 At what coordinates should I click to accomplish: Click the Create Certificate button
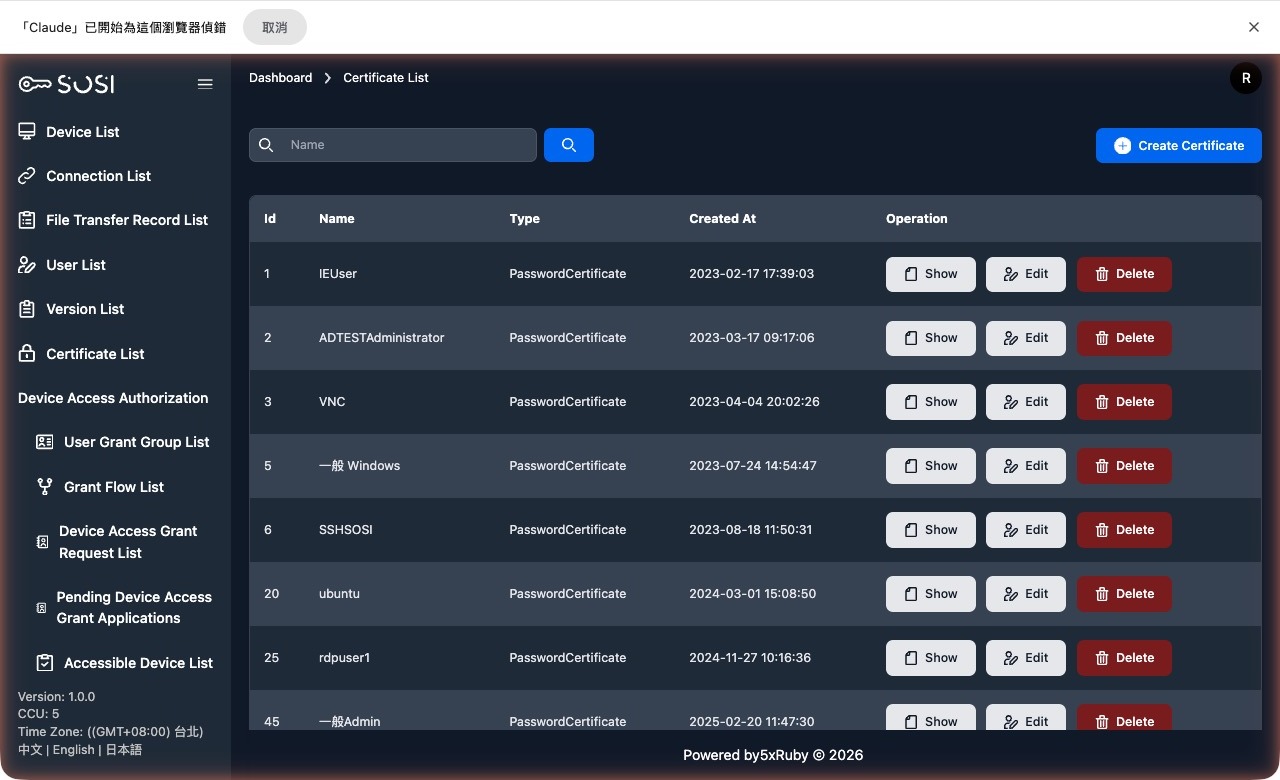[1178, 145]
